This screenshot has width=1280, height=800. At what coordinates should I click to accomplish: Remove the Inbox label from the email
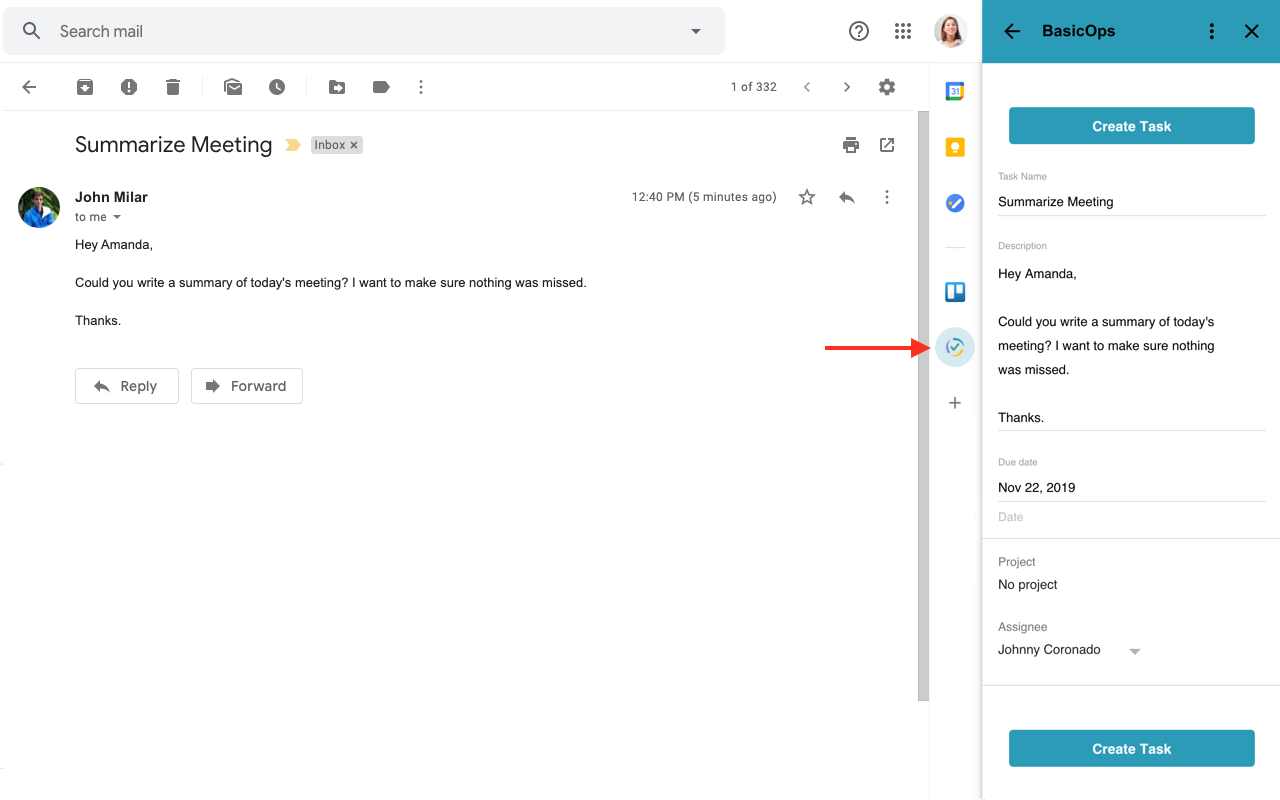click(354, 145)
